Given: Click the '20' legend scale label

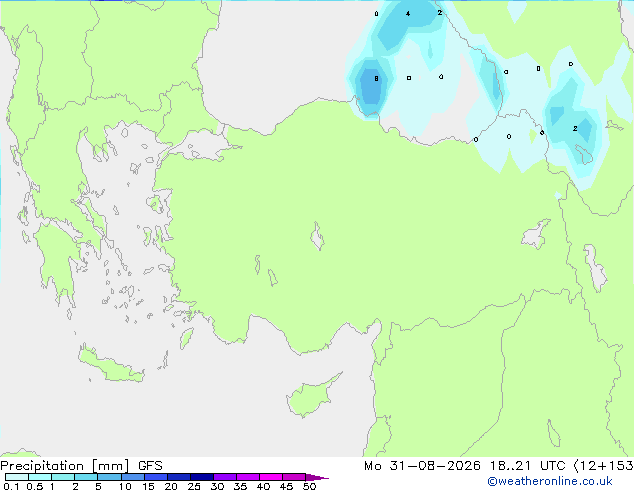Looking at the screenshot, I should [x=171, y=486].
